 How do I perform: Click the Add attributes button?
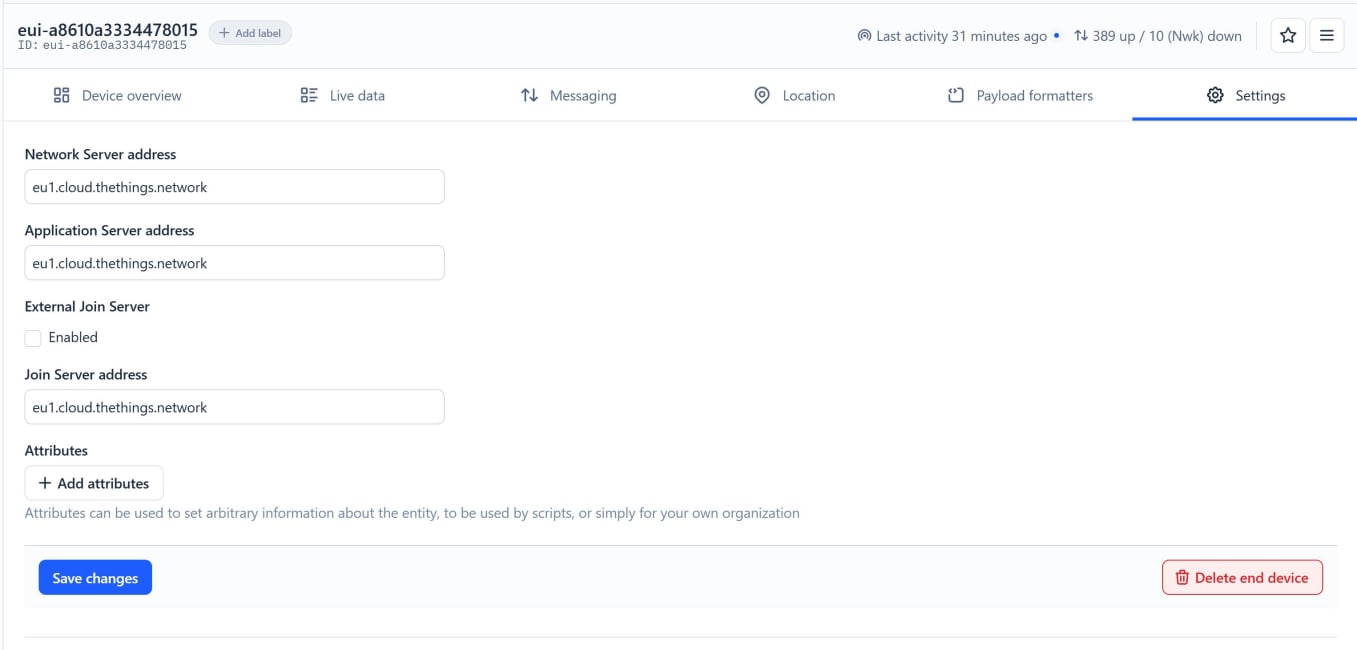94,483
